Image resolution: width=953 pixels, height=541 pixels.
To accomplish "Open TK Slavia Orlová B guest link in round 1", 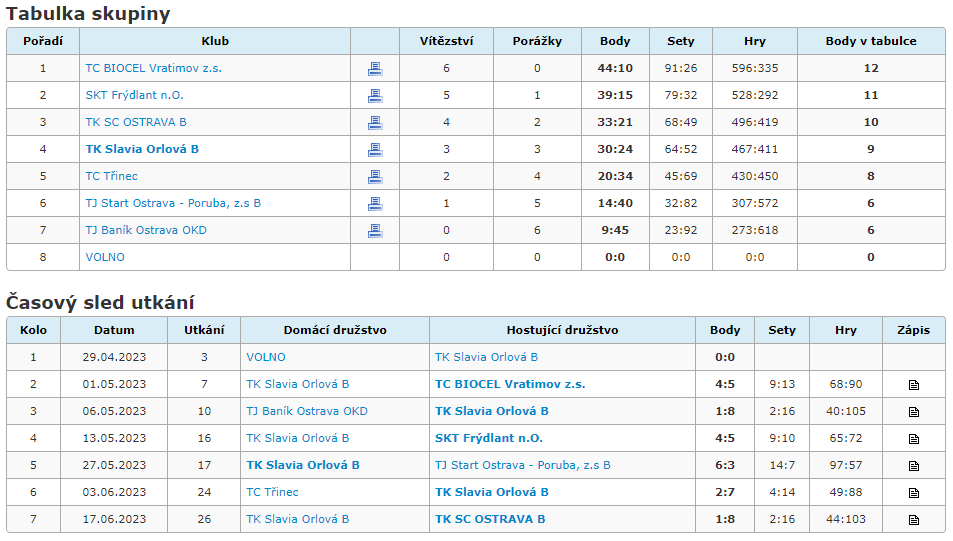I will pos(486,357).
